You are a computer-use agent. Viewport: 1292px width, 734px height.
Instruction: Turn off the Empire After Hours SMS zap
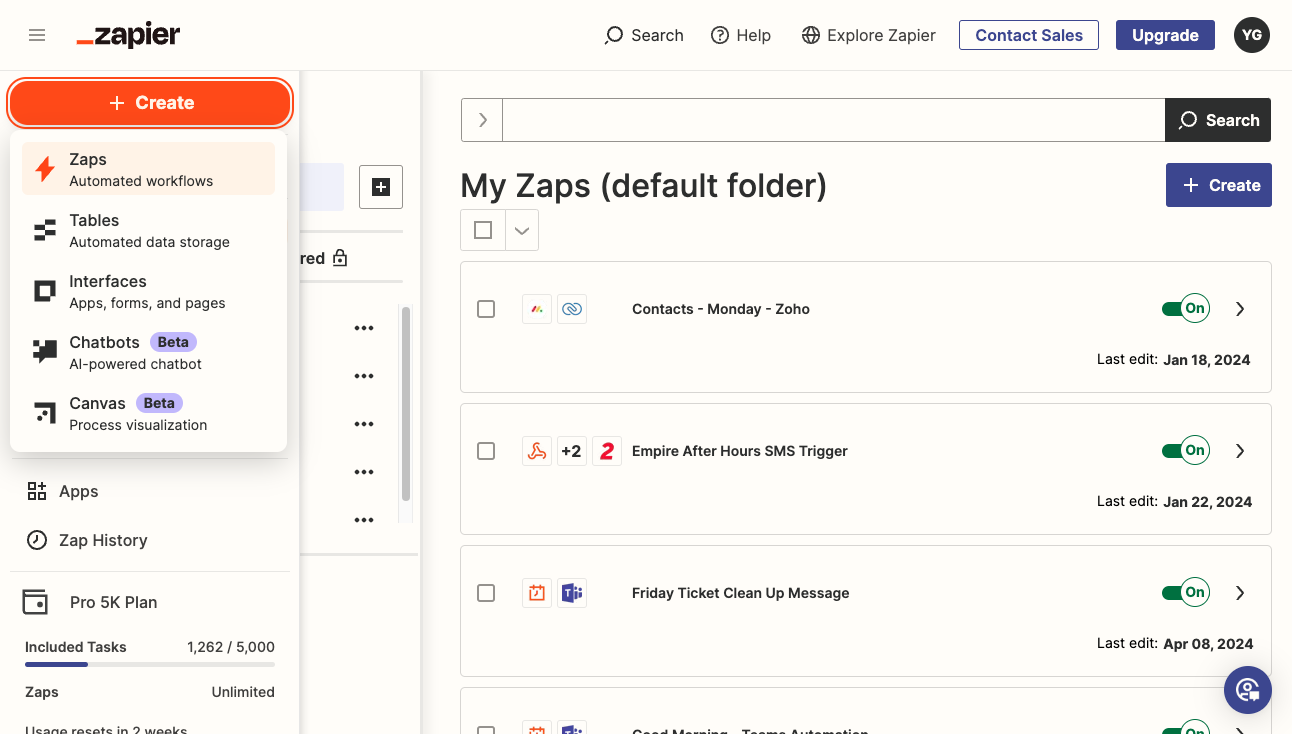point(1186,451)
